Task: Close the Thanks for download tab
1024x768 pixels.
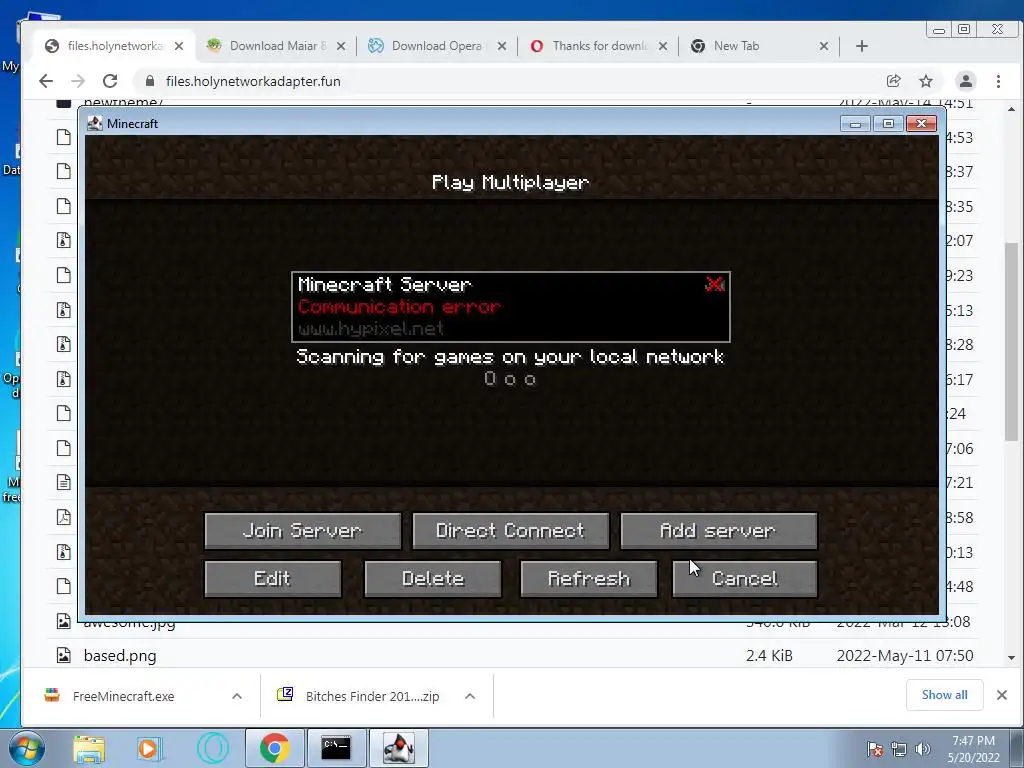Action: pos(663,46)
